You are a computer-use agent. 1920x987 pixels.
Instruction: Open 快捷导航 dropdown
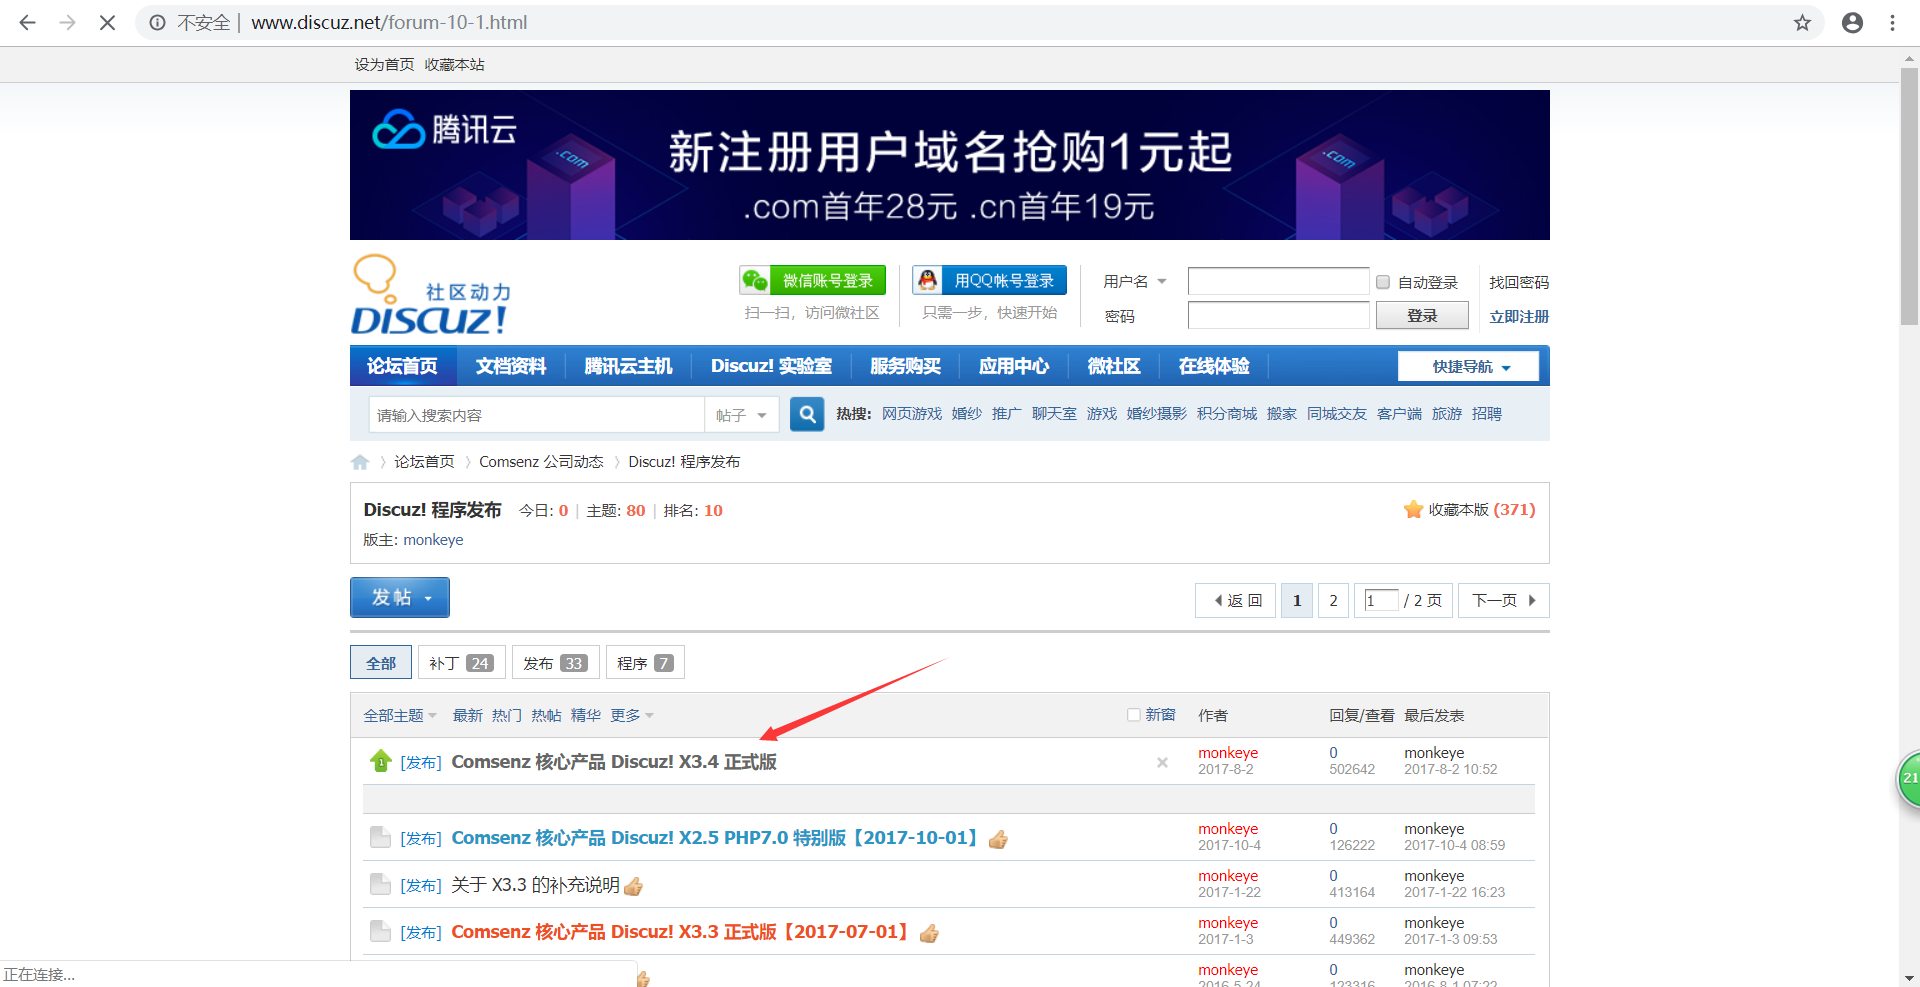[x=1468, y=367]
